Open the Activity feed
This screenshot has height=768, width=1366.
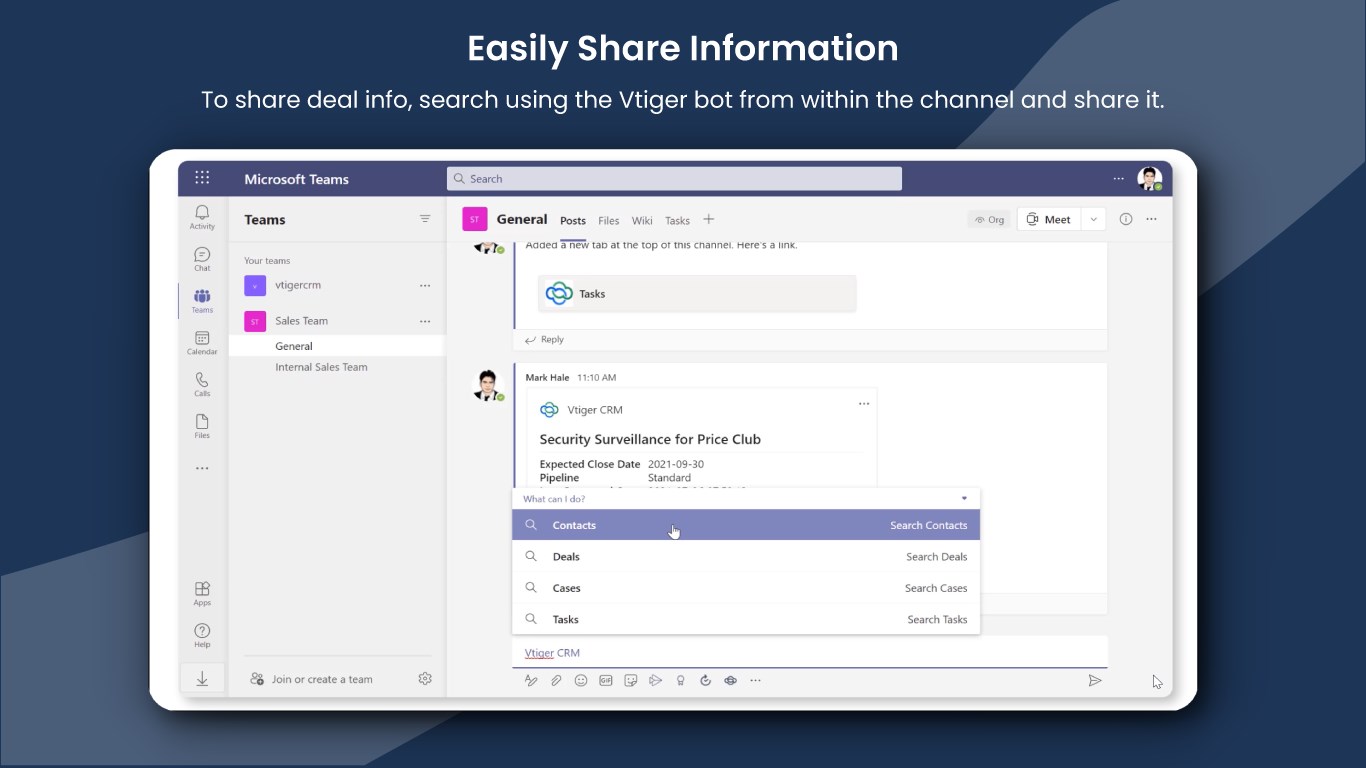click(202, 216)
